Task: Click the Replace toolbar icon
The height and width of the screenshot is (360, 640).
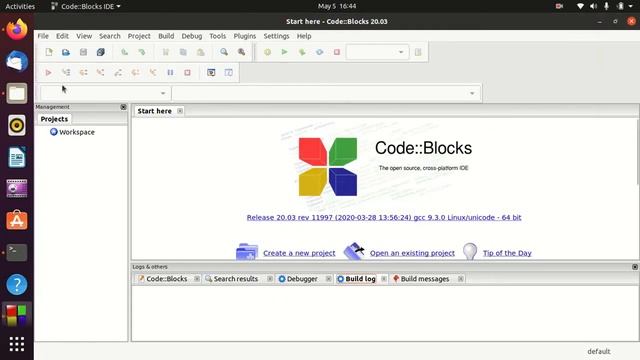Action: (x=242, y=52)
